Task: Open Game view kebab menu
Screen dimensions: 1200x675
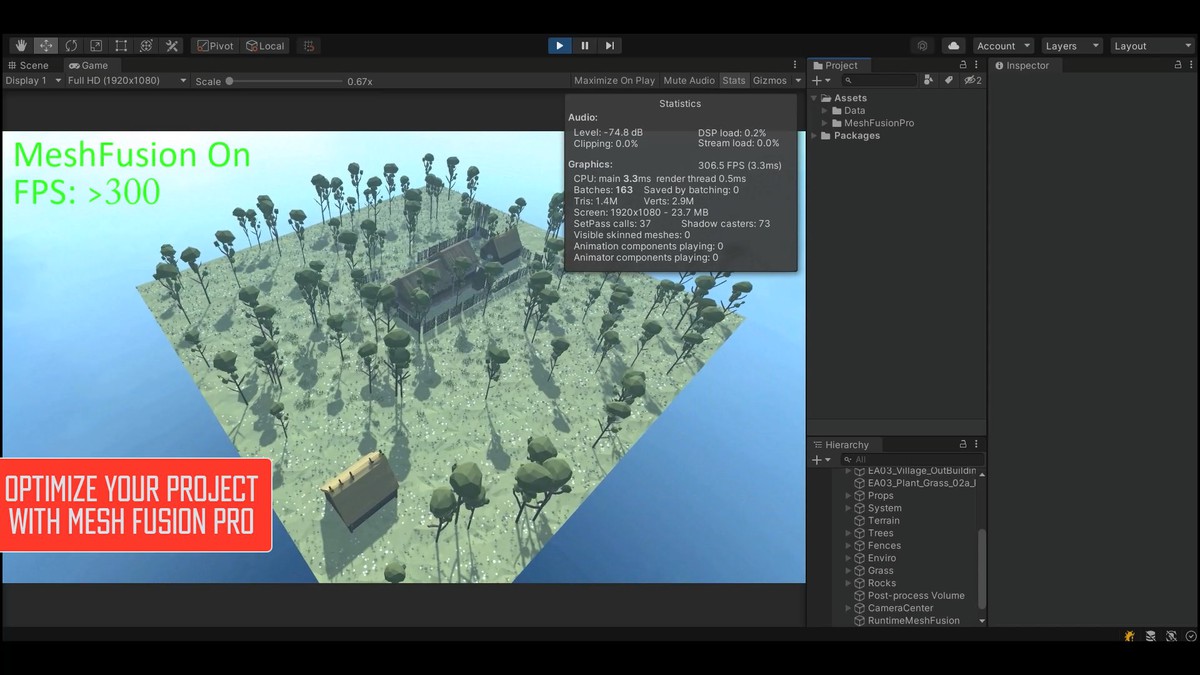Action: point(796,65)
